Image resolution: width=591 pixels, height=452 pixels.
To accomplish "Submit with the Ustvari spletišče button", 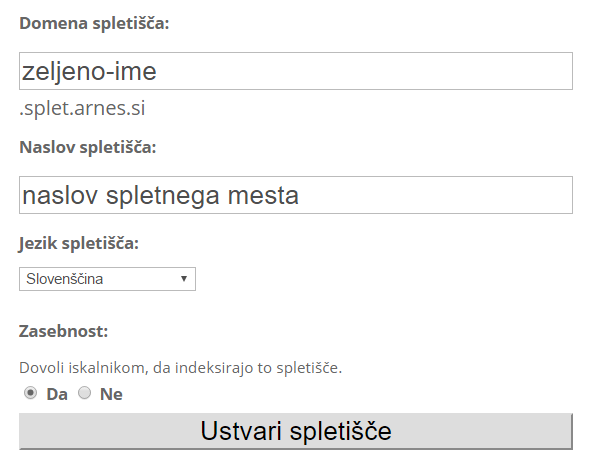I will [x=296, y=431].
